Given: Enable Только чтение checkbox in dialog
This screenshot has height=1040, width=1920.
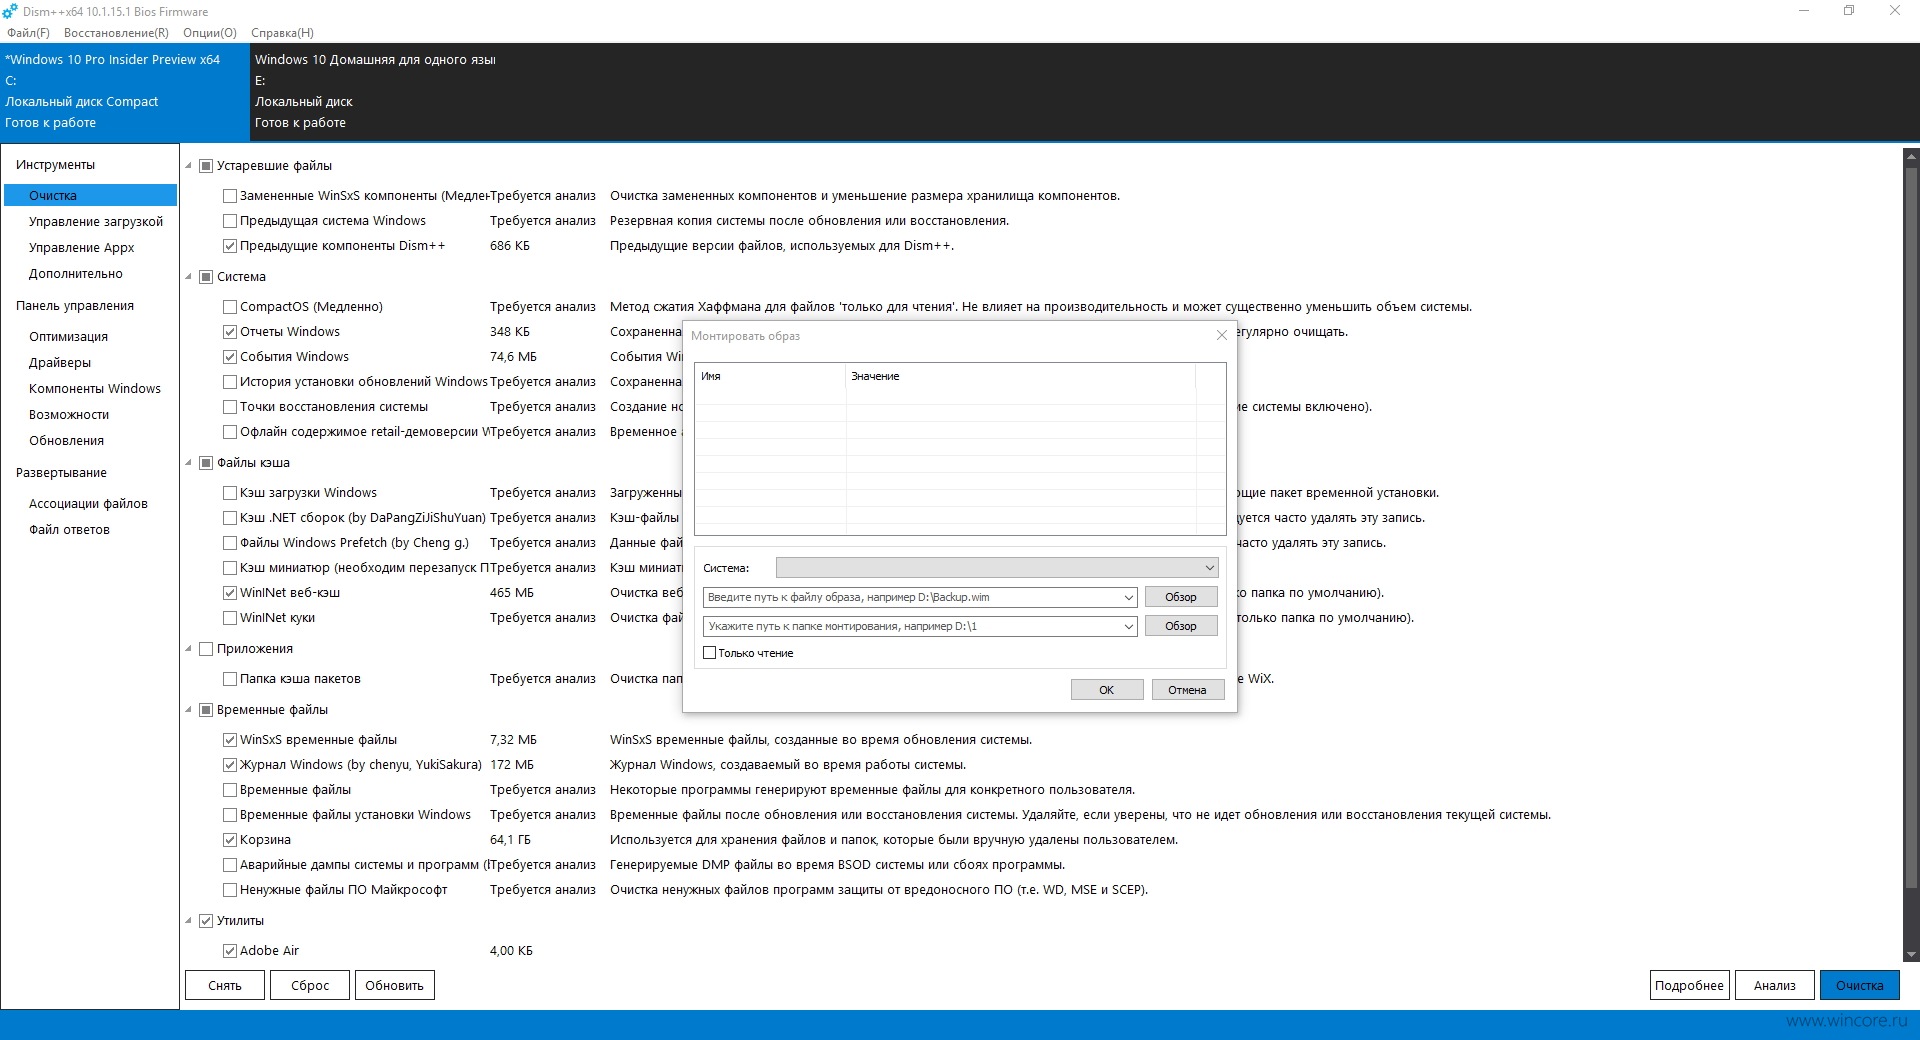Looking at the screenshot, I should 710,653.
